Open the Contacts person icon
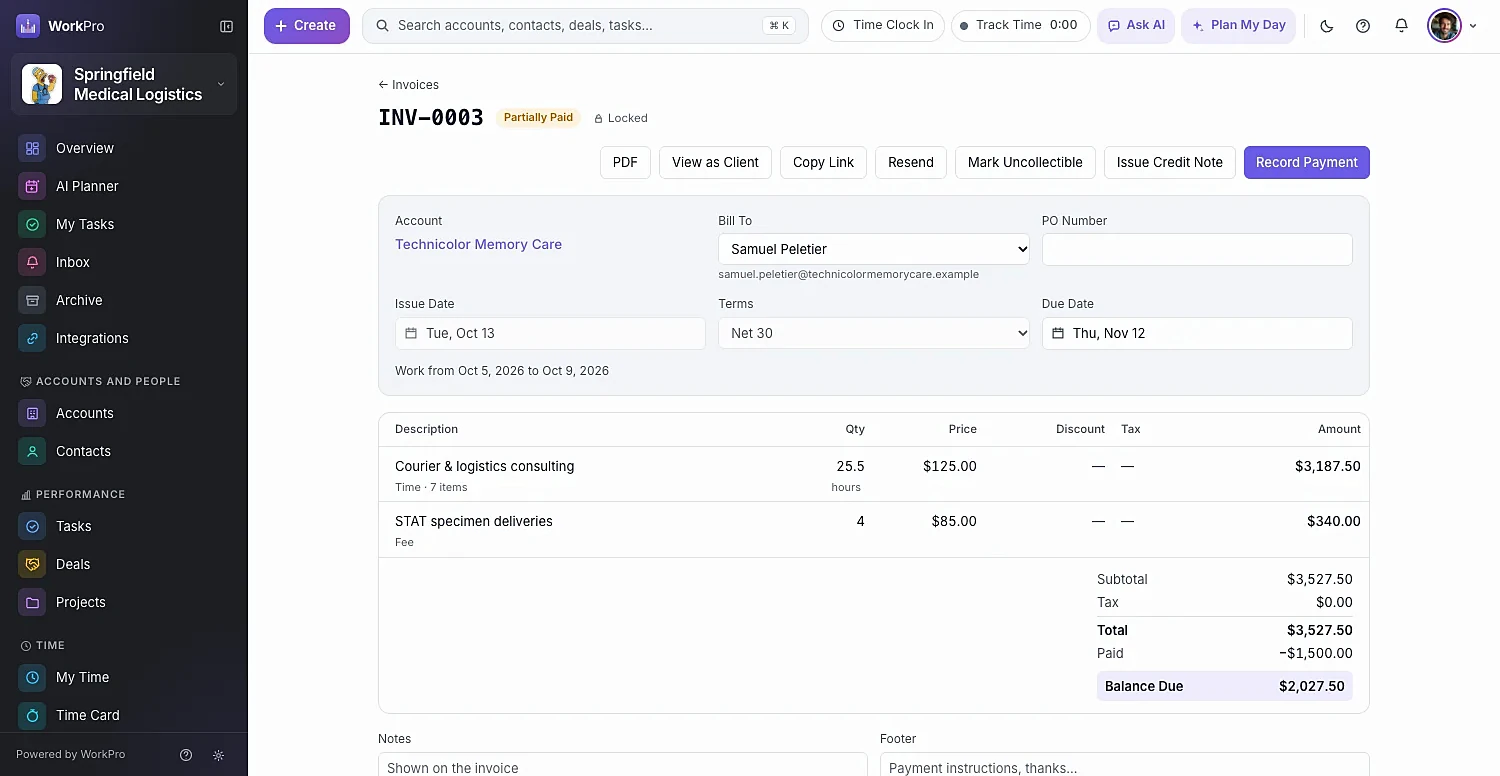The image size is (1500, 776). pos(32,451)
